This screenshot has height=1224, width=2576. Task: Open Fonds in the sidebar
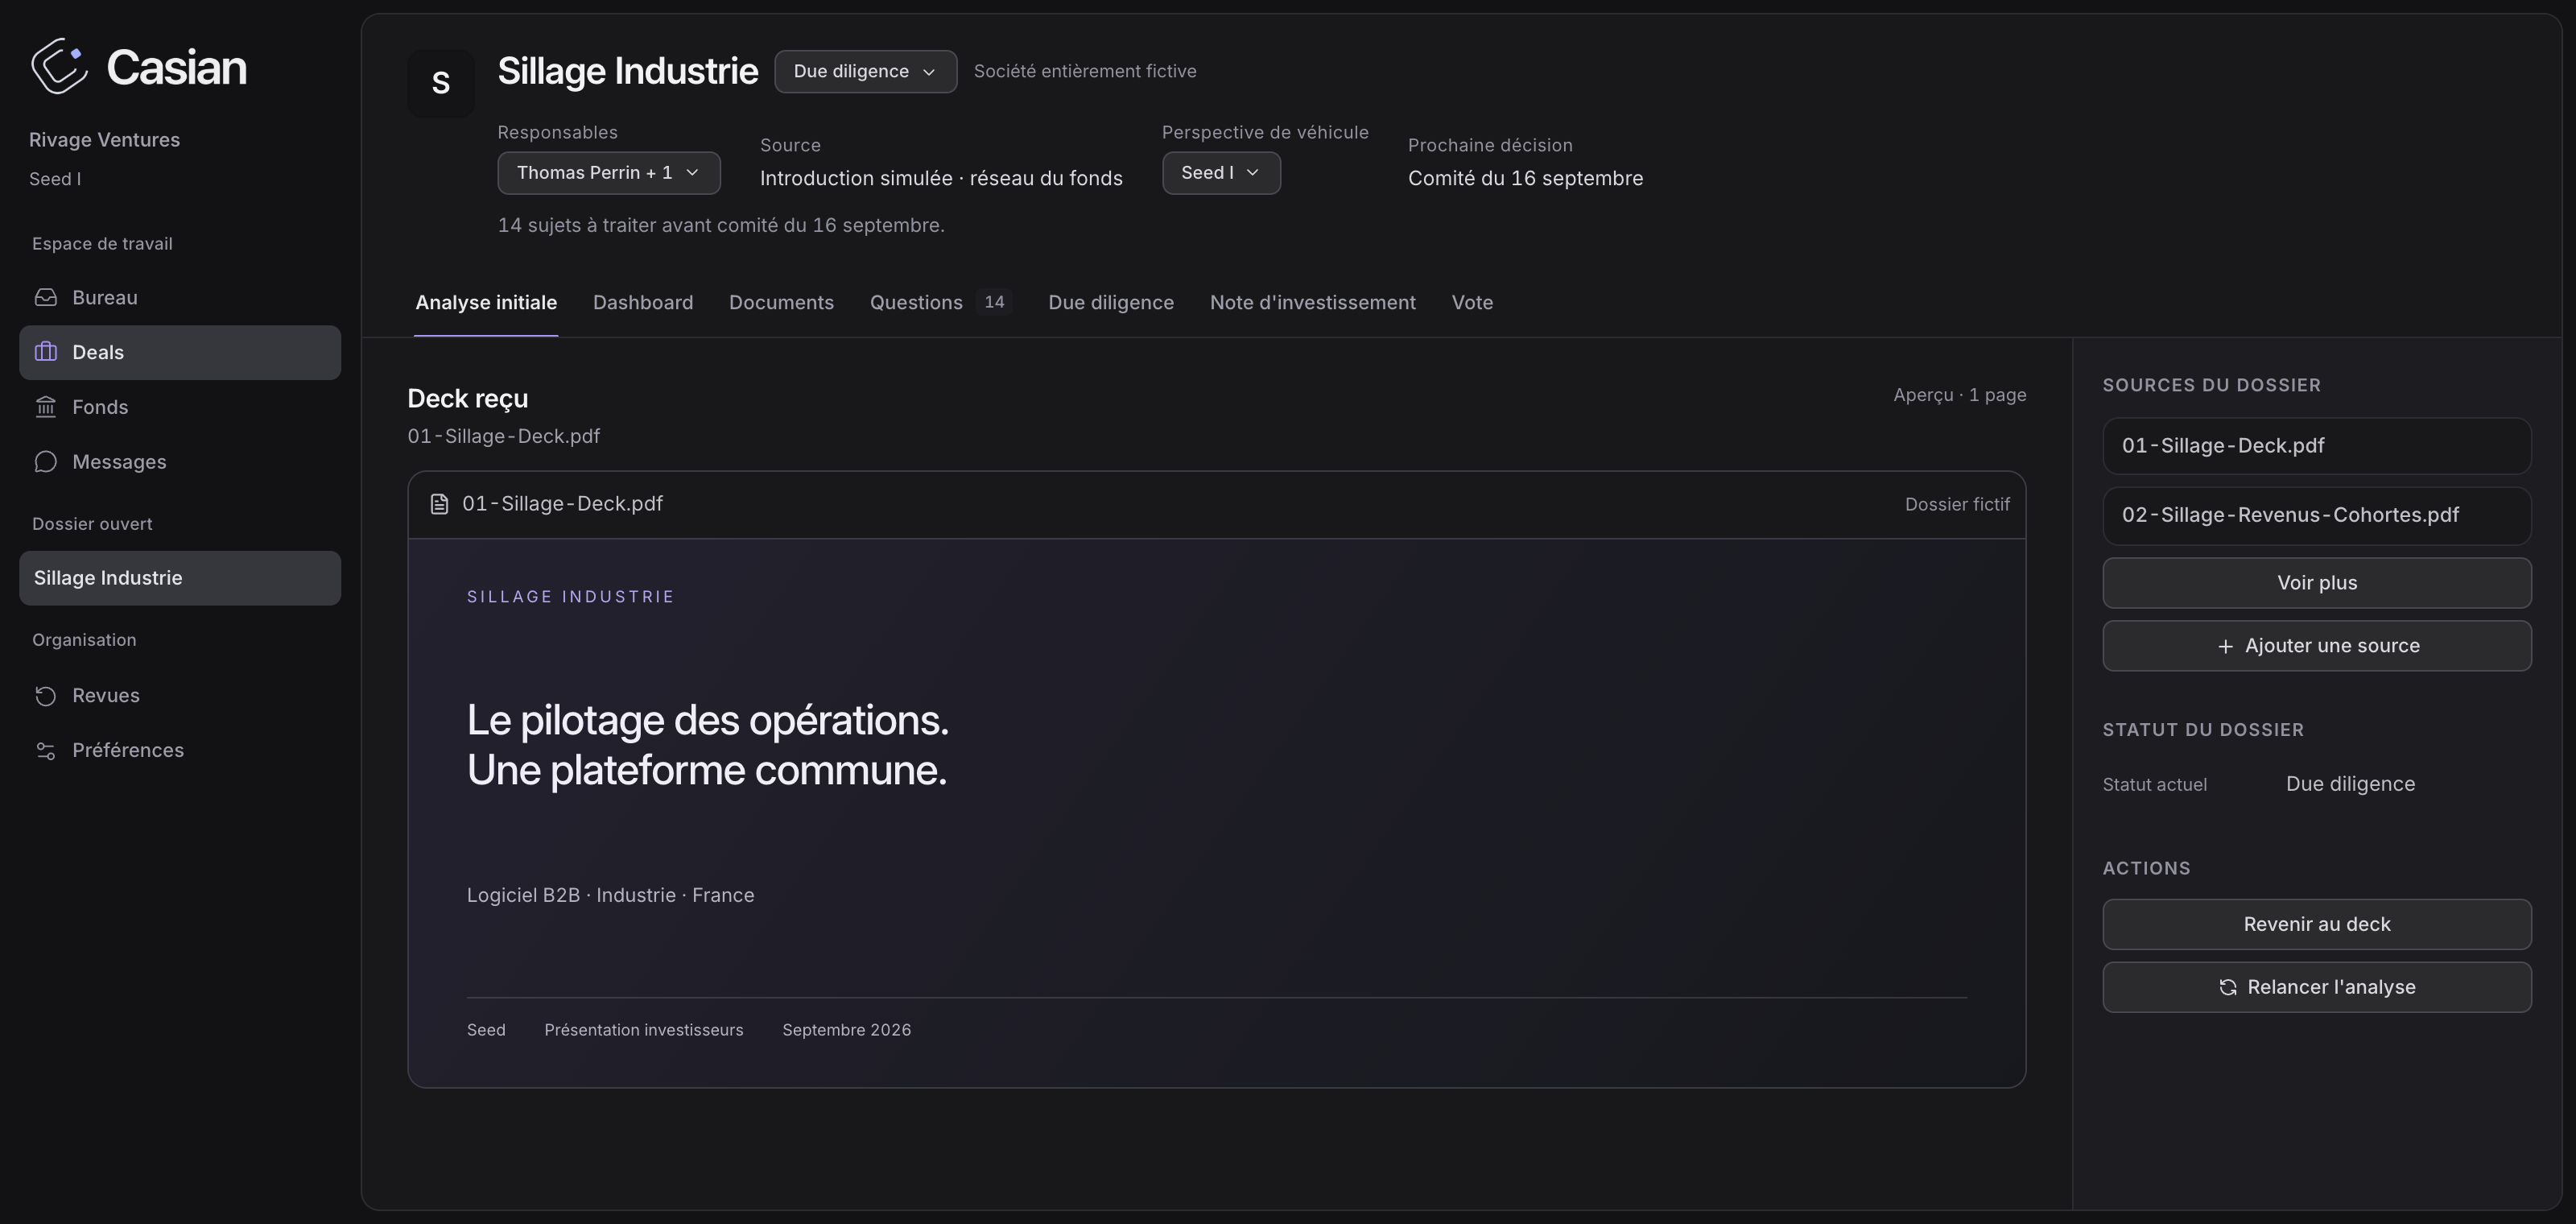tap(180, 407)
